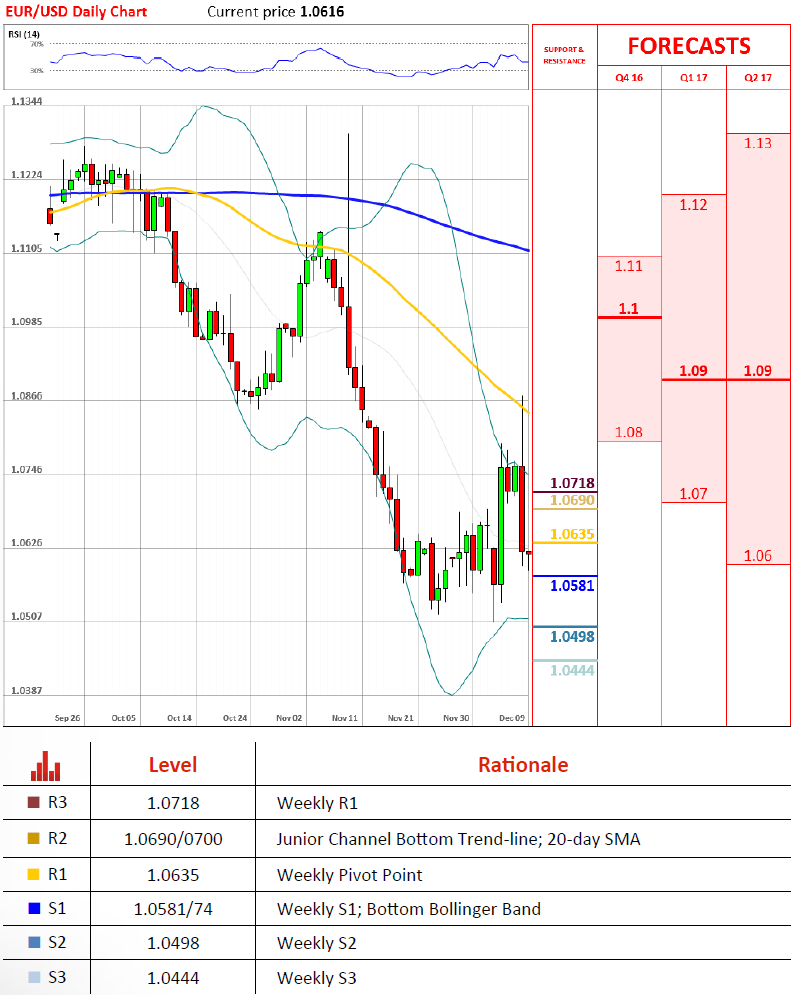Click the Dec 09 date axis label

tap(512, 718)
